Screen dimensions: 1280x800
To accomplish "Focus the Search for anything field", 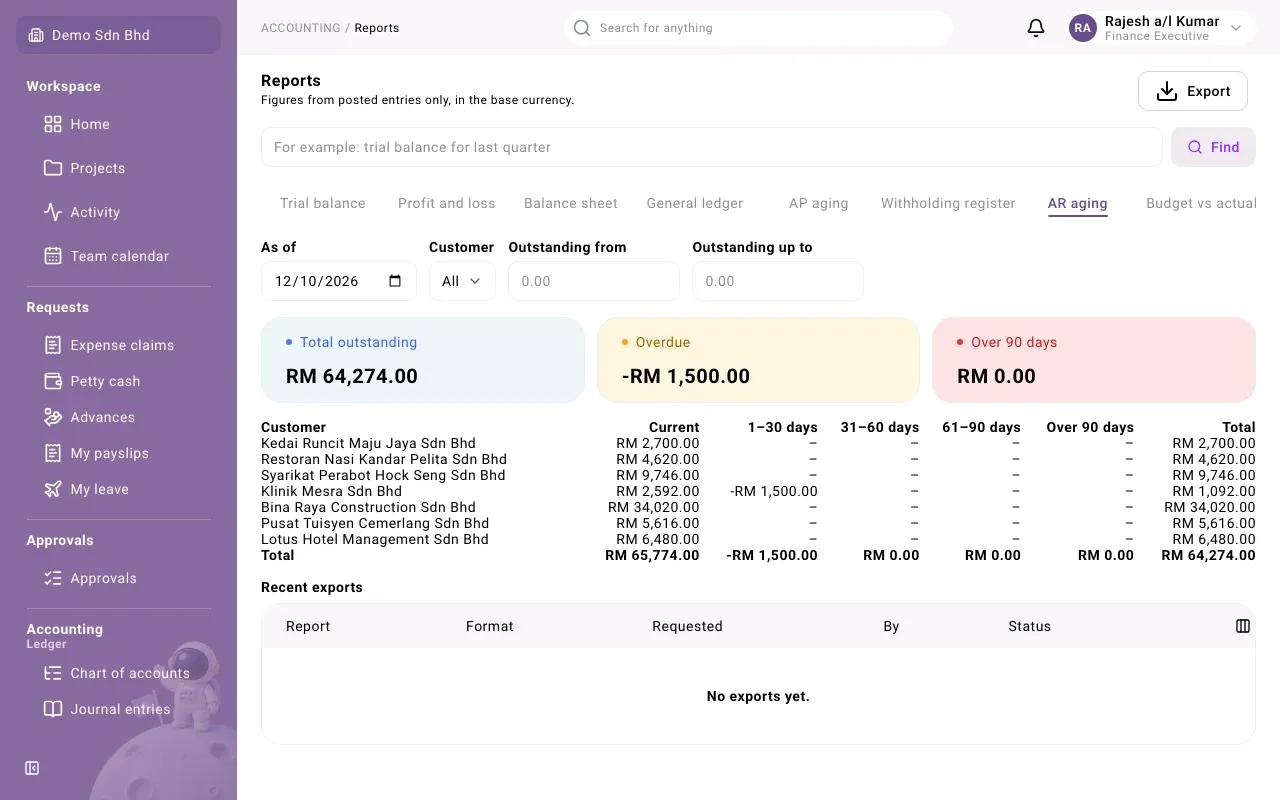I will (758, 28).
